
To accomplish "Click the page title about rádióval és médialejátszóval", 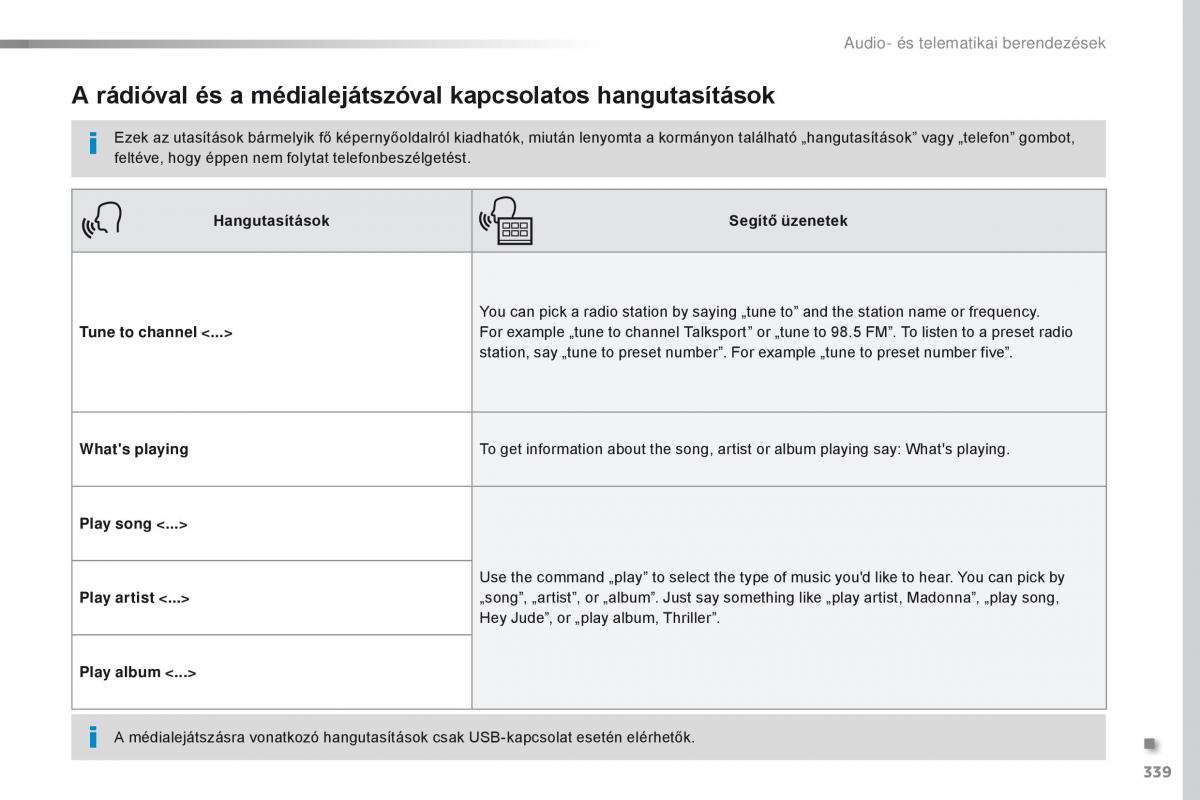I will tap(423, 95).
